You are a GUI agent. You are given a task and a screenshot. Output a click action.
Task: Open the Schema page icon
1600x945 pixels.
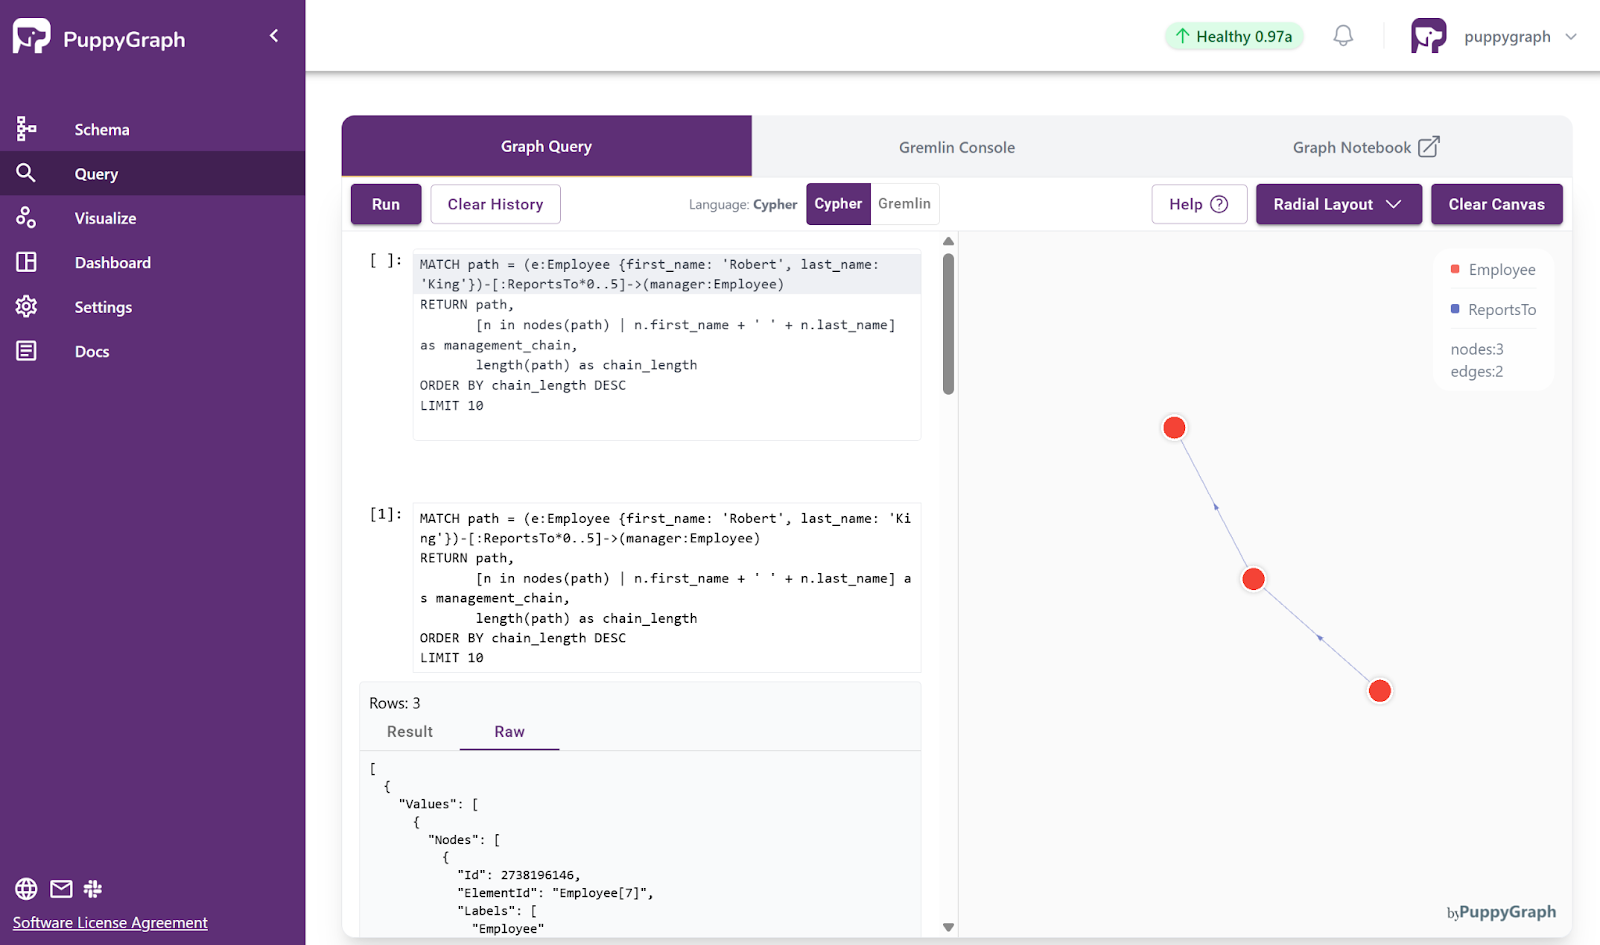26,129
